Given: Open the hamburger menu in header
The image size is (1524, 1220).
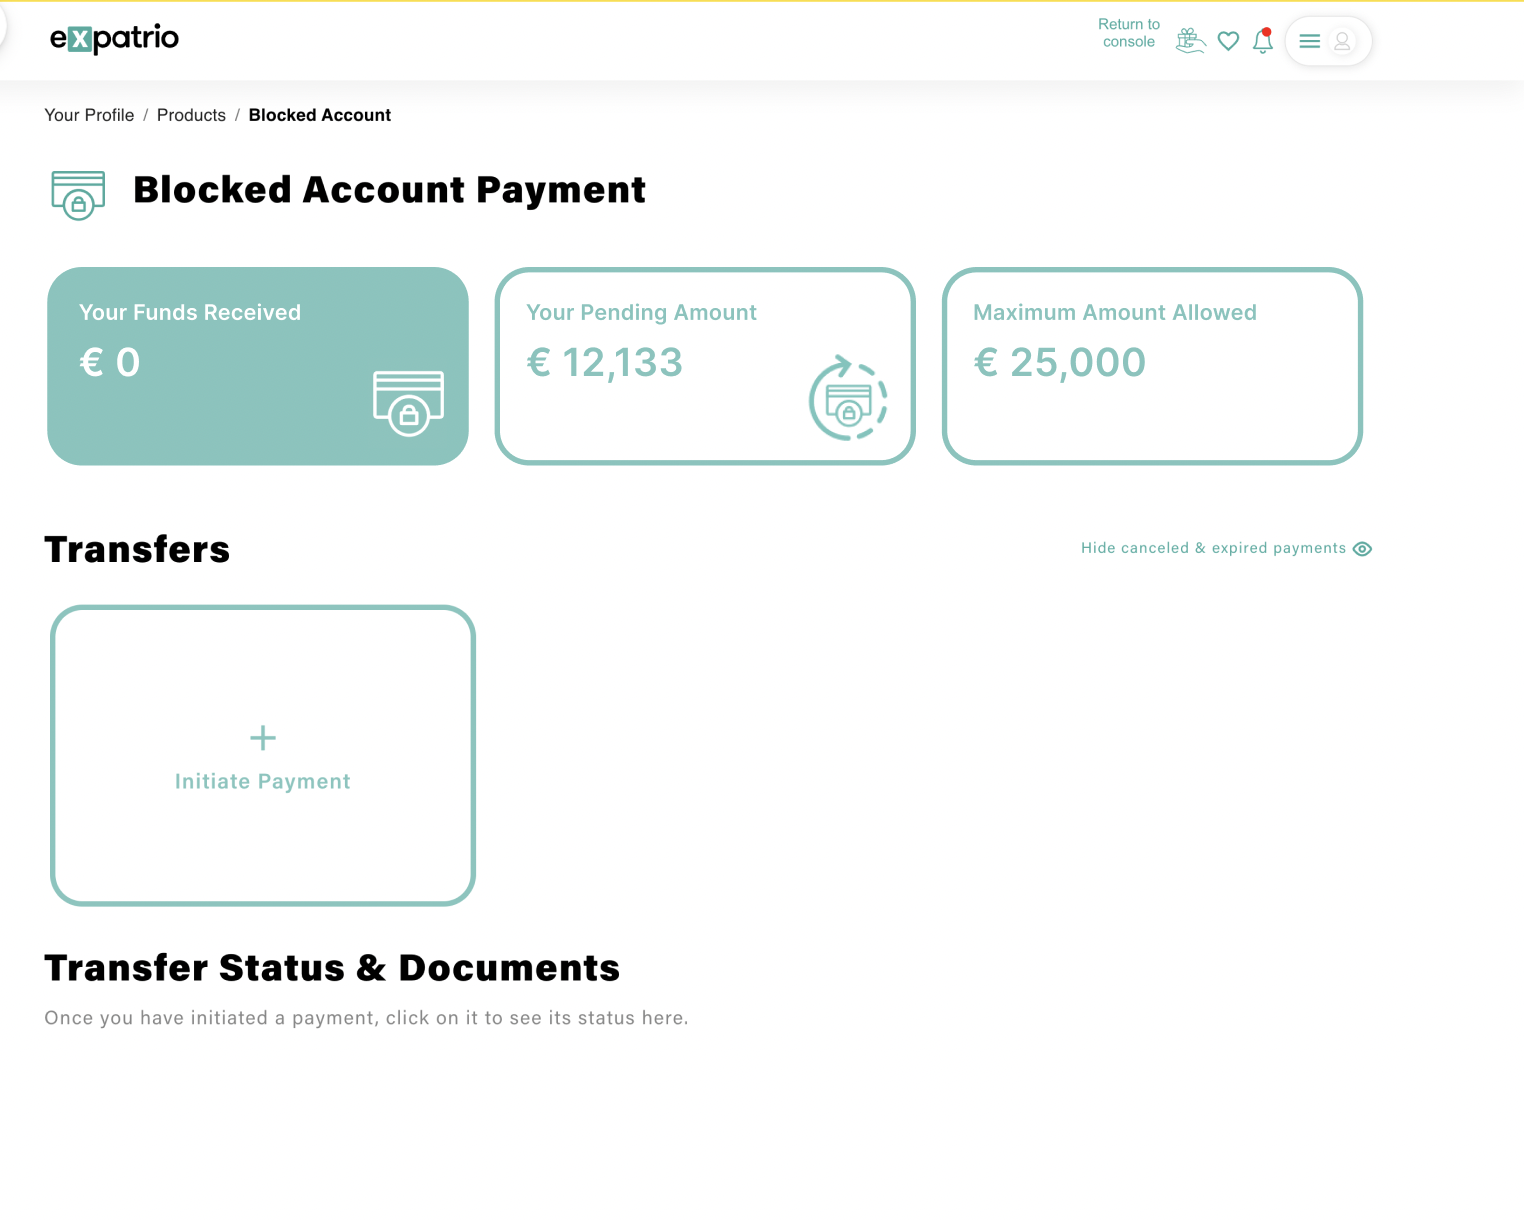Looking at the screenshot, I should pos(1309,41).
